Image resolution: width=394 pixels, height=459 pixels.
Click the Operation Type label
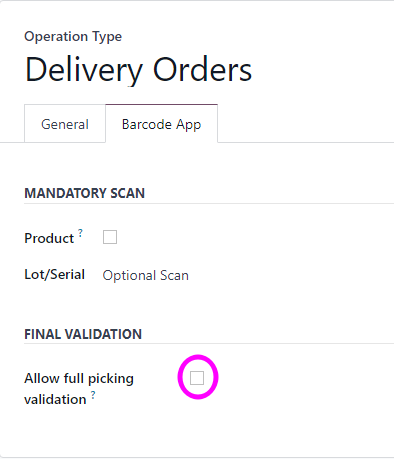(73, 36)
